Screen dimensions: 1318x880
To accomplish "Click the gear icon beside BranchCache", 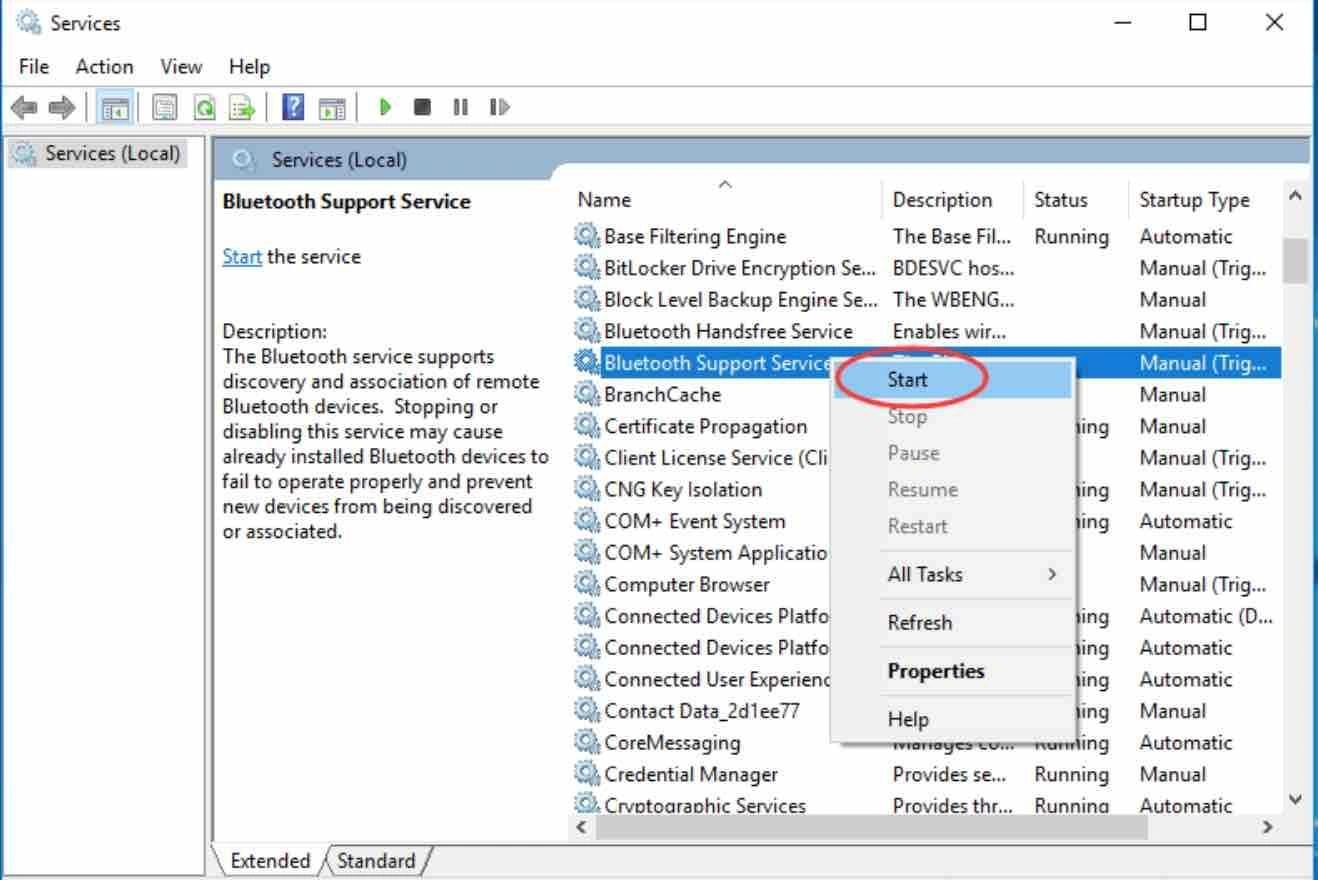I will pyautogui.click(x=587, y=394).
